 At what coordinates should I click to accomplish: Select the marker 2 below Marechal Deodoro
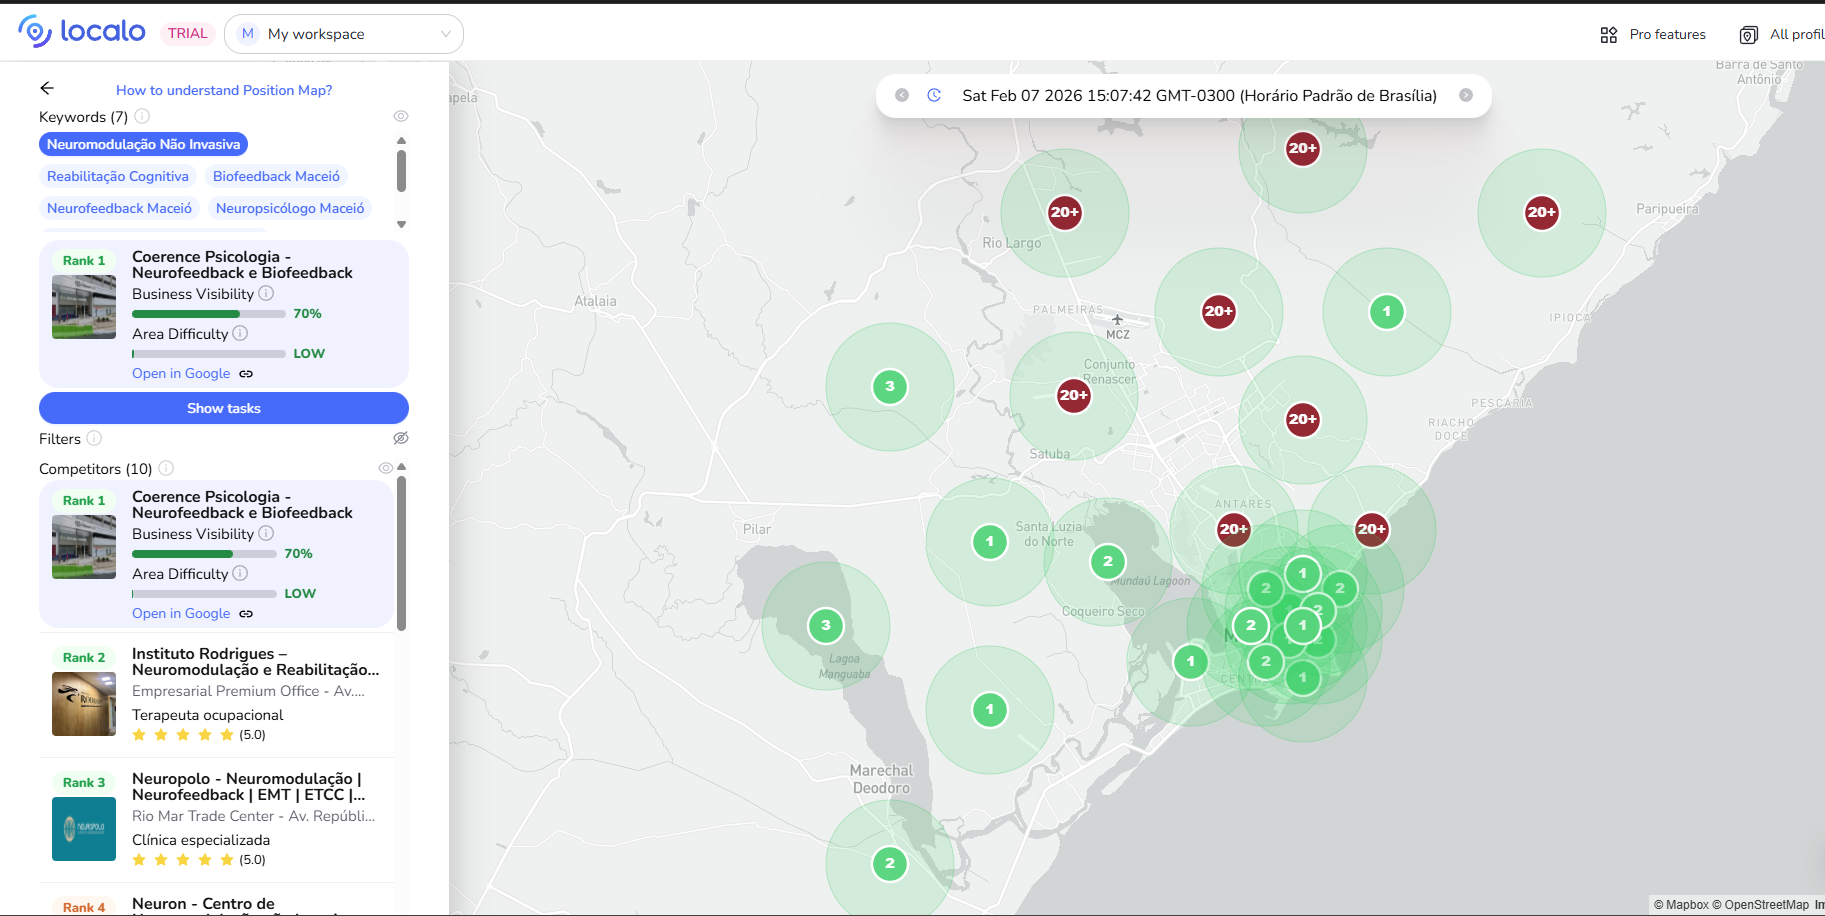(889, 863)
